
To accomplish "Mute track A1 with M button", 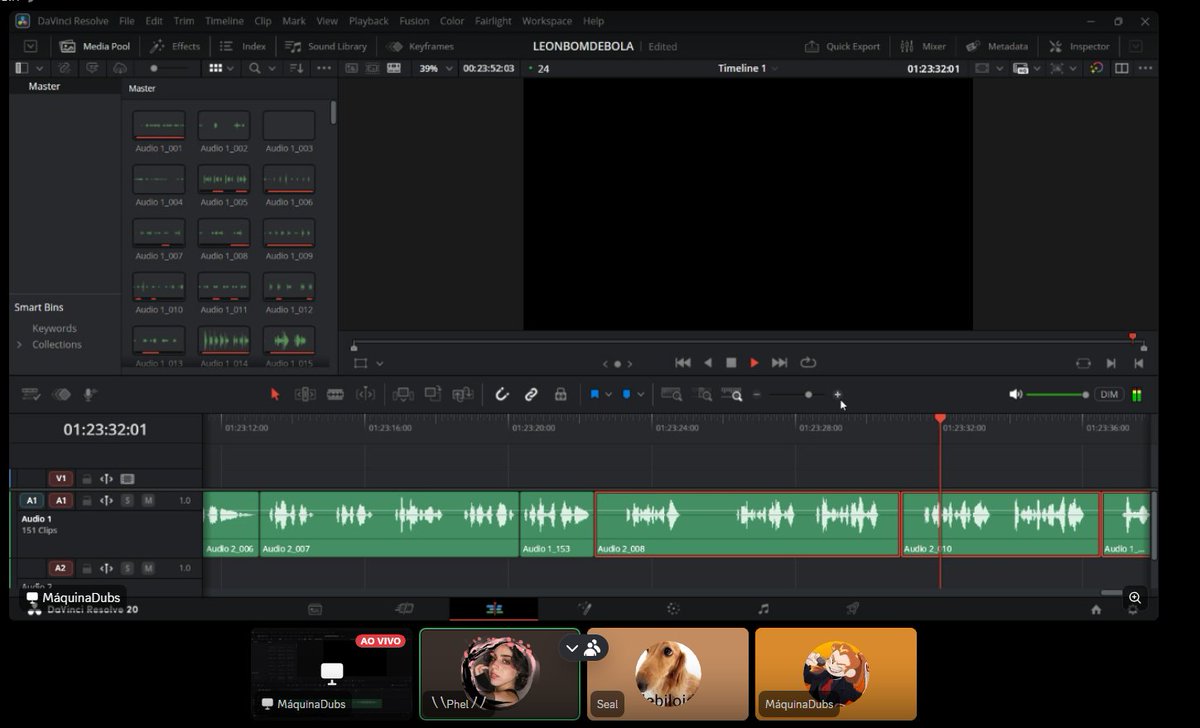I will 148,500.
